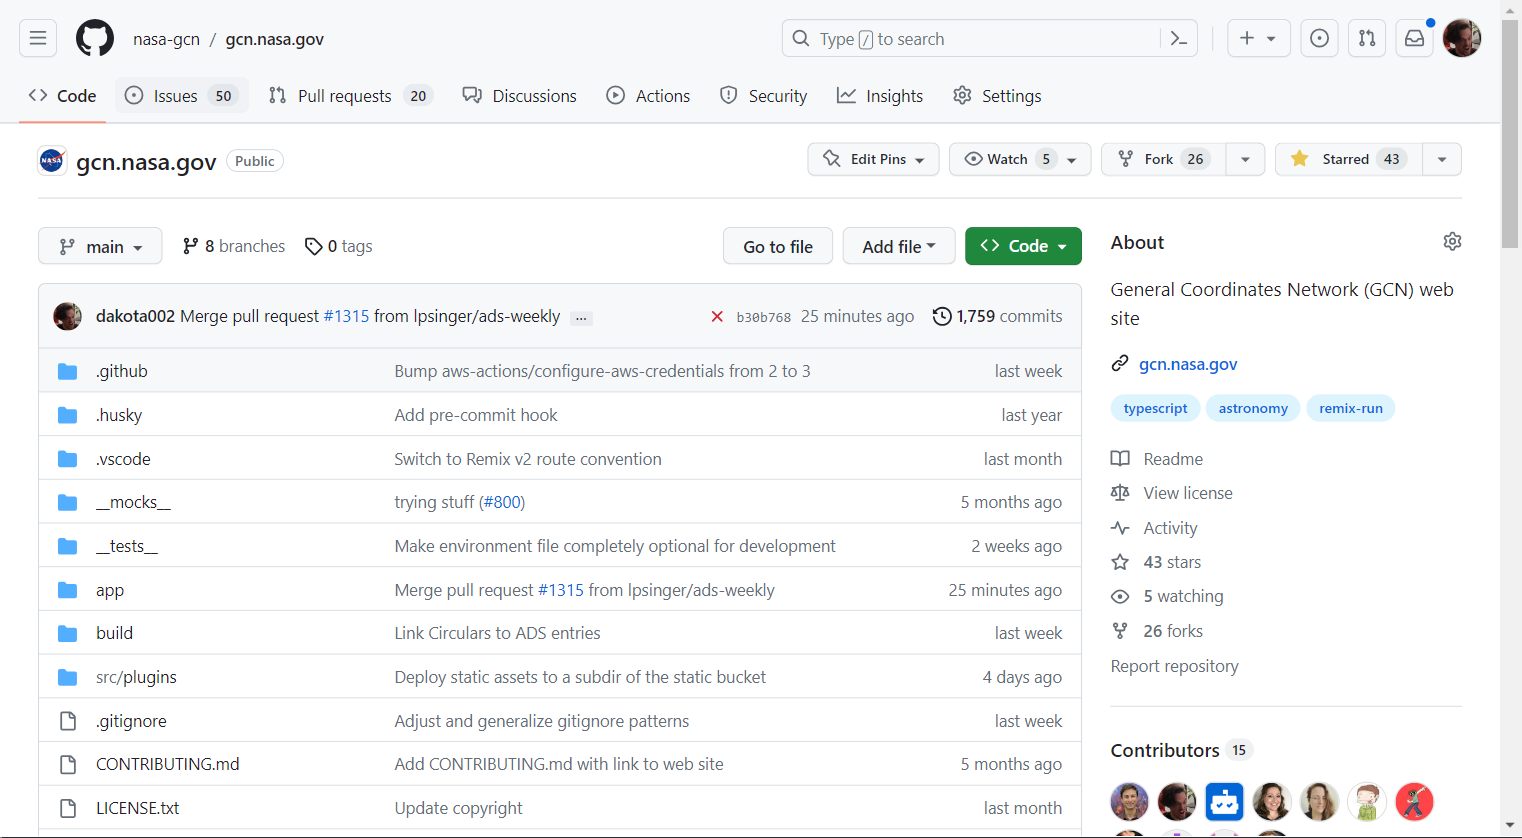Select the typescript topic tag
Screen dimensions: 1522x838
1155,408
